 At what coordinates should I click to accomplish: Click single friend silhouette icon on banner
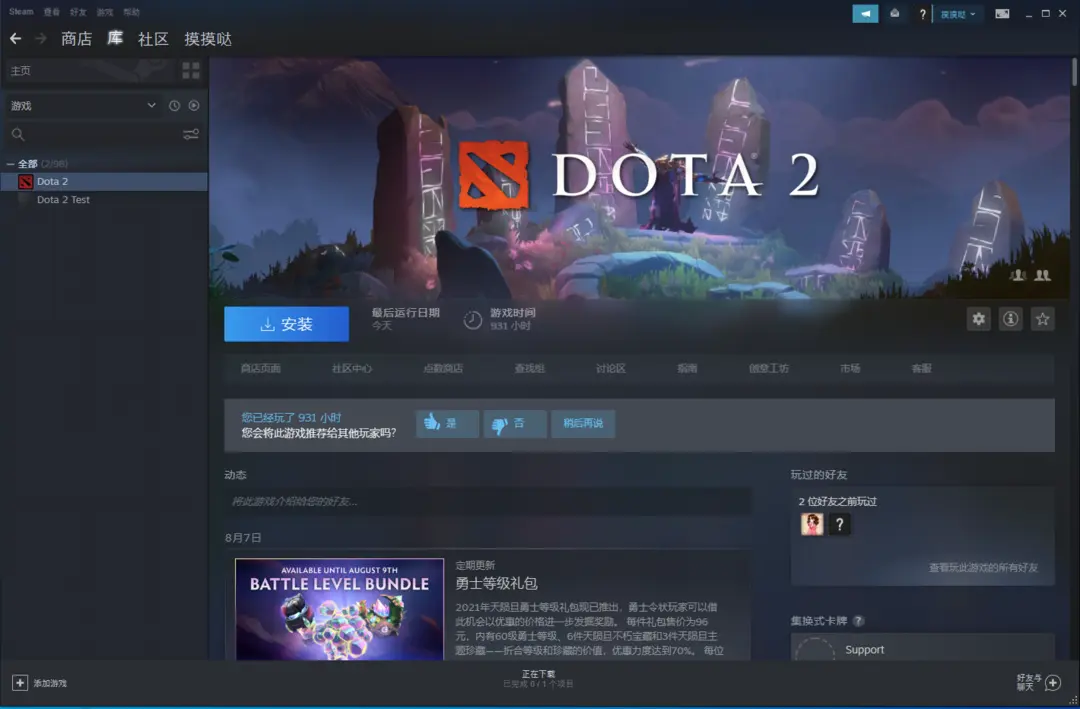[1018, 276]
